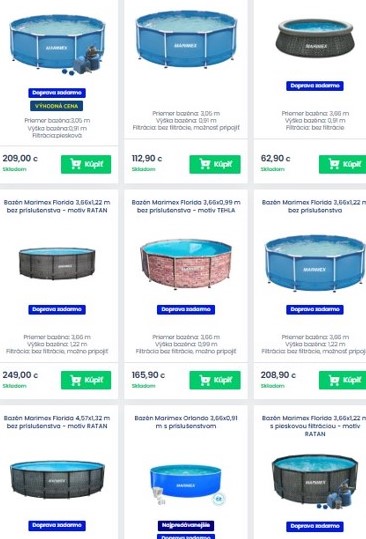
Task: Click the blue pool image with sand filter
Action: click(57, 44)
